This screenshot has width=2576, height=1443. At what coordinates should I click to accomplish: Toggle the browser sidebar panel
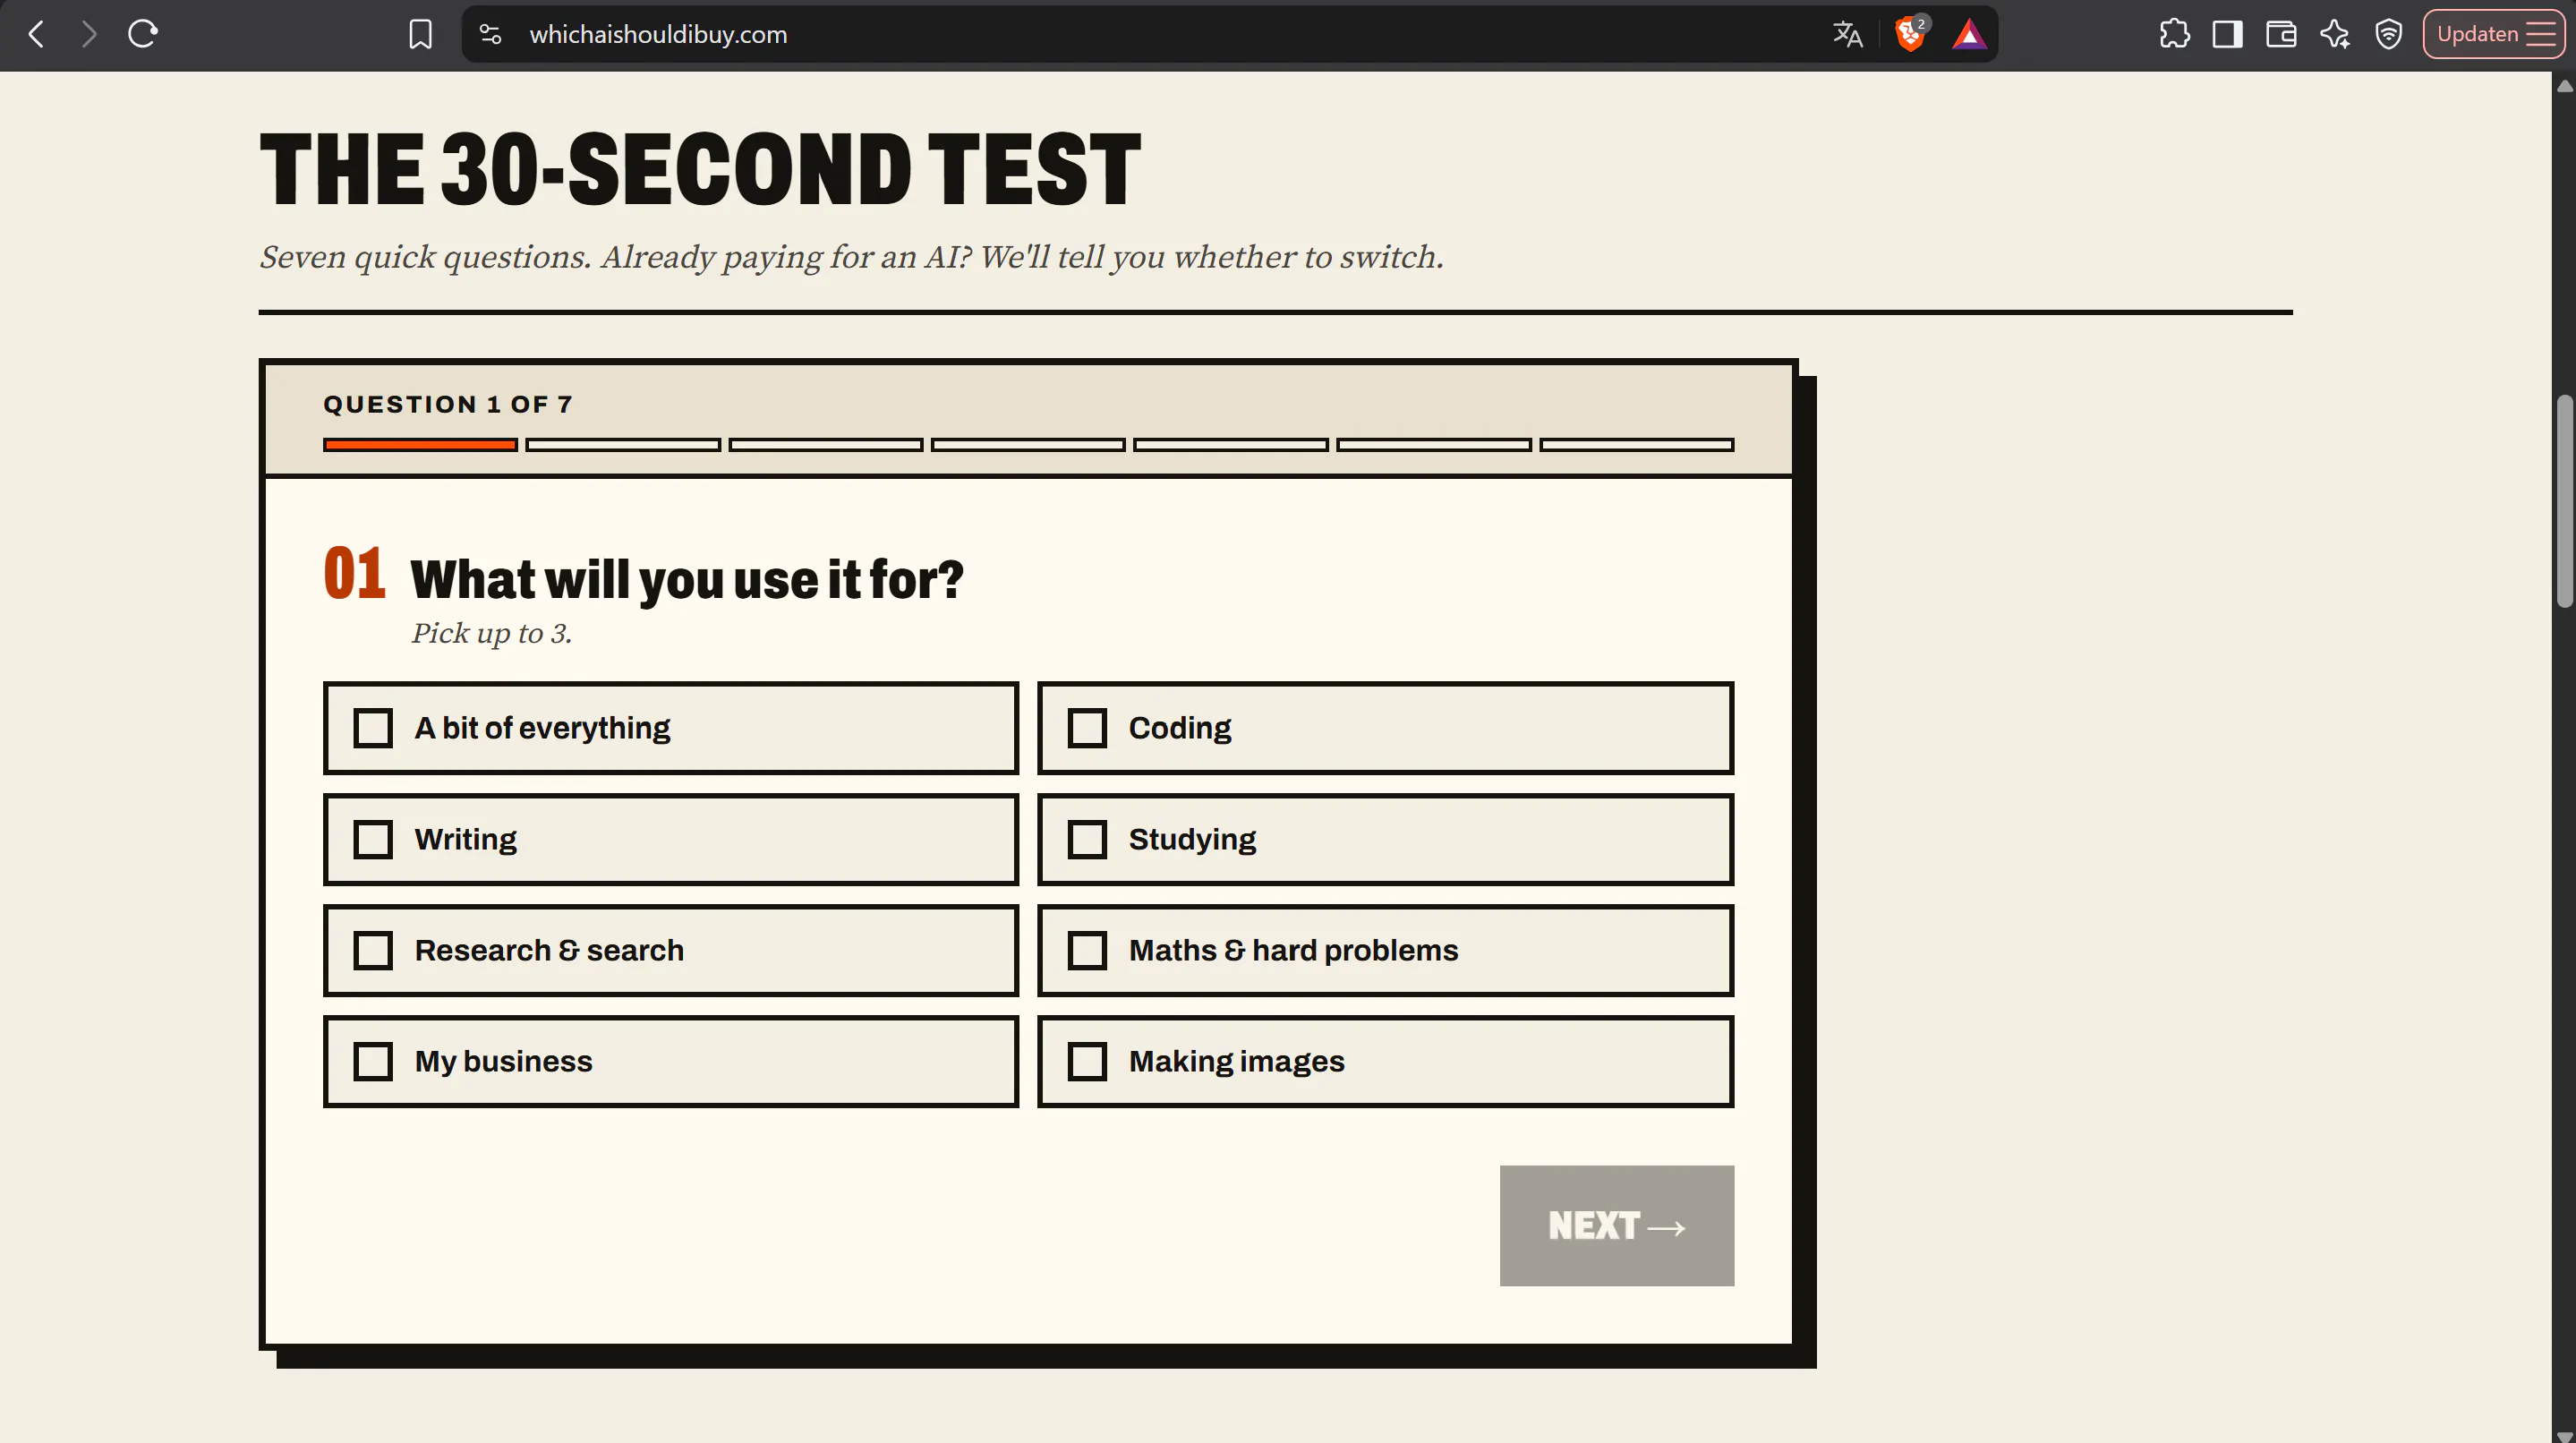[2227, 34]
